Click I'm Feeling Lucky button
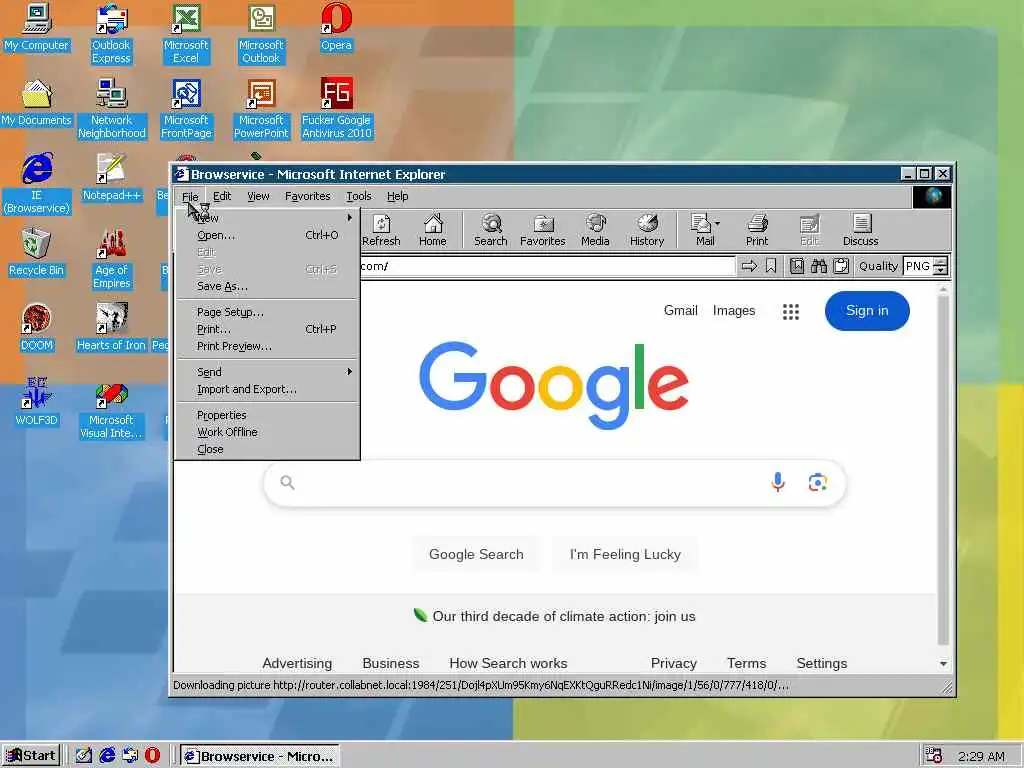The image size is (1024, 768). (x=625, y=554)
